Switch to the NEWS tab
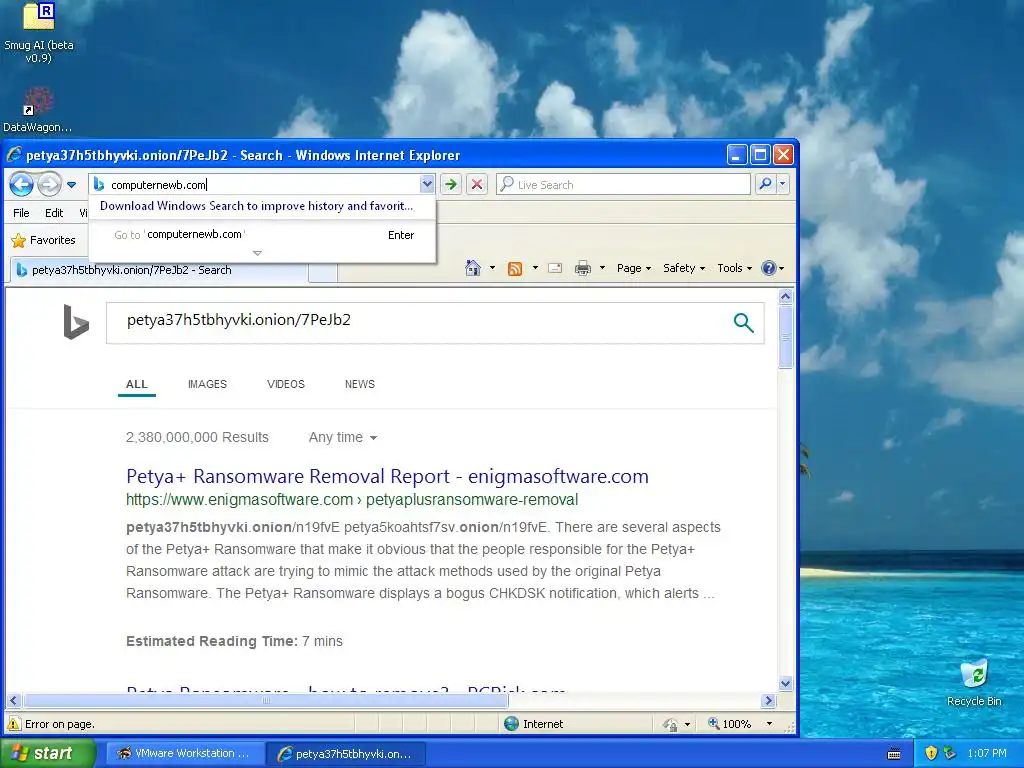This screenshot has height=768, width=1024. click(x=360, y=384)
